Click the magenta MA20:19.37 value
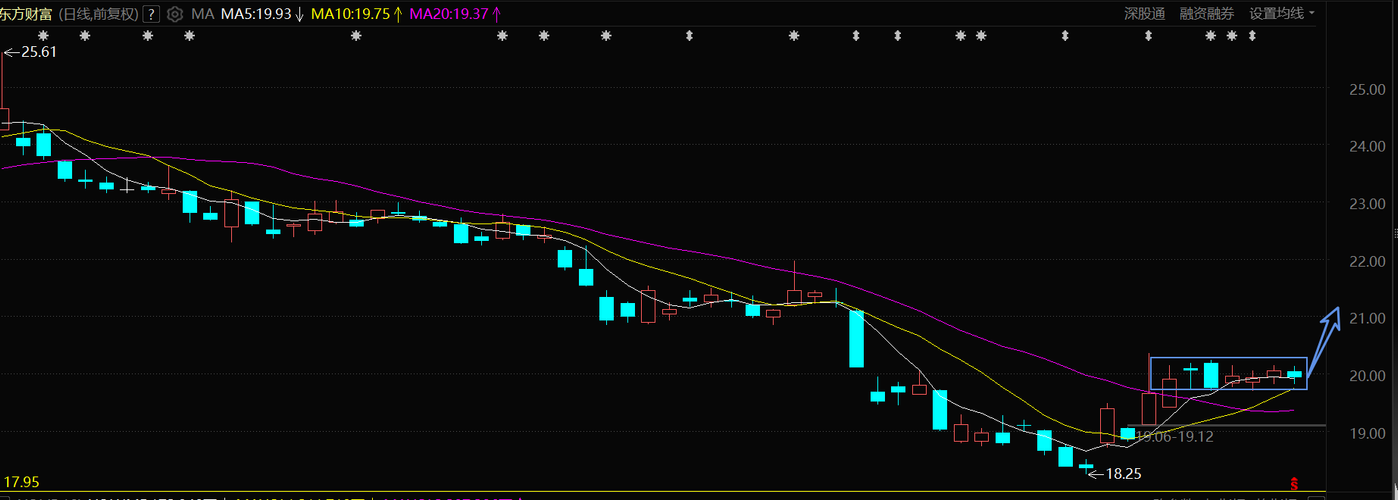The width and height of the screenshot is (1398, 500). point(449,14)
